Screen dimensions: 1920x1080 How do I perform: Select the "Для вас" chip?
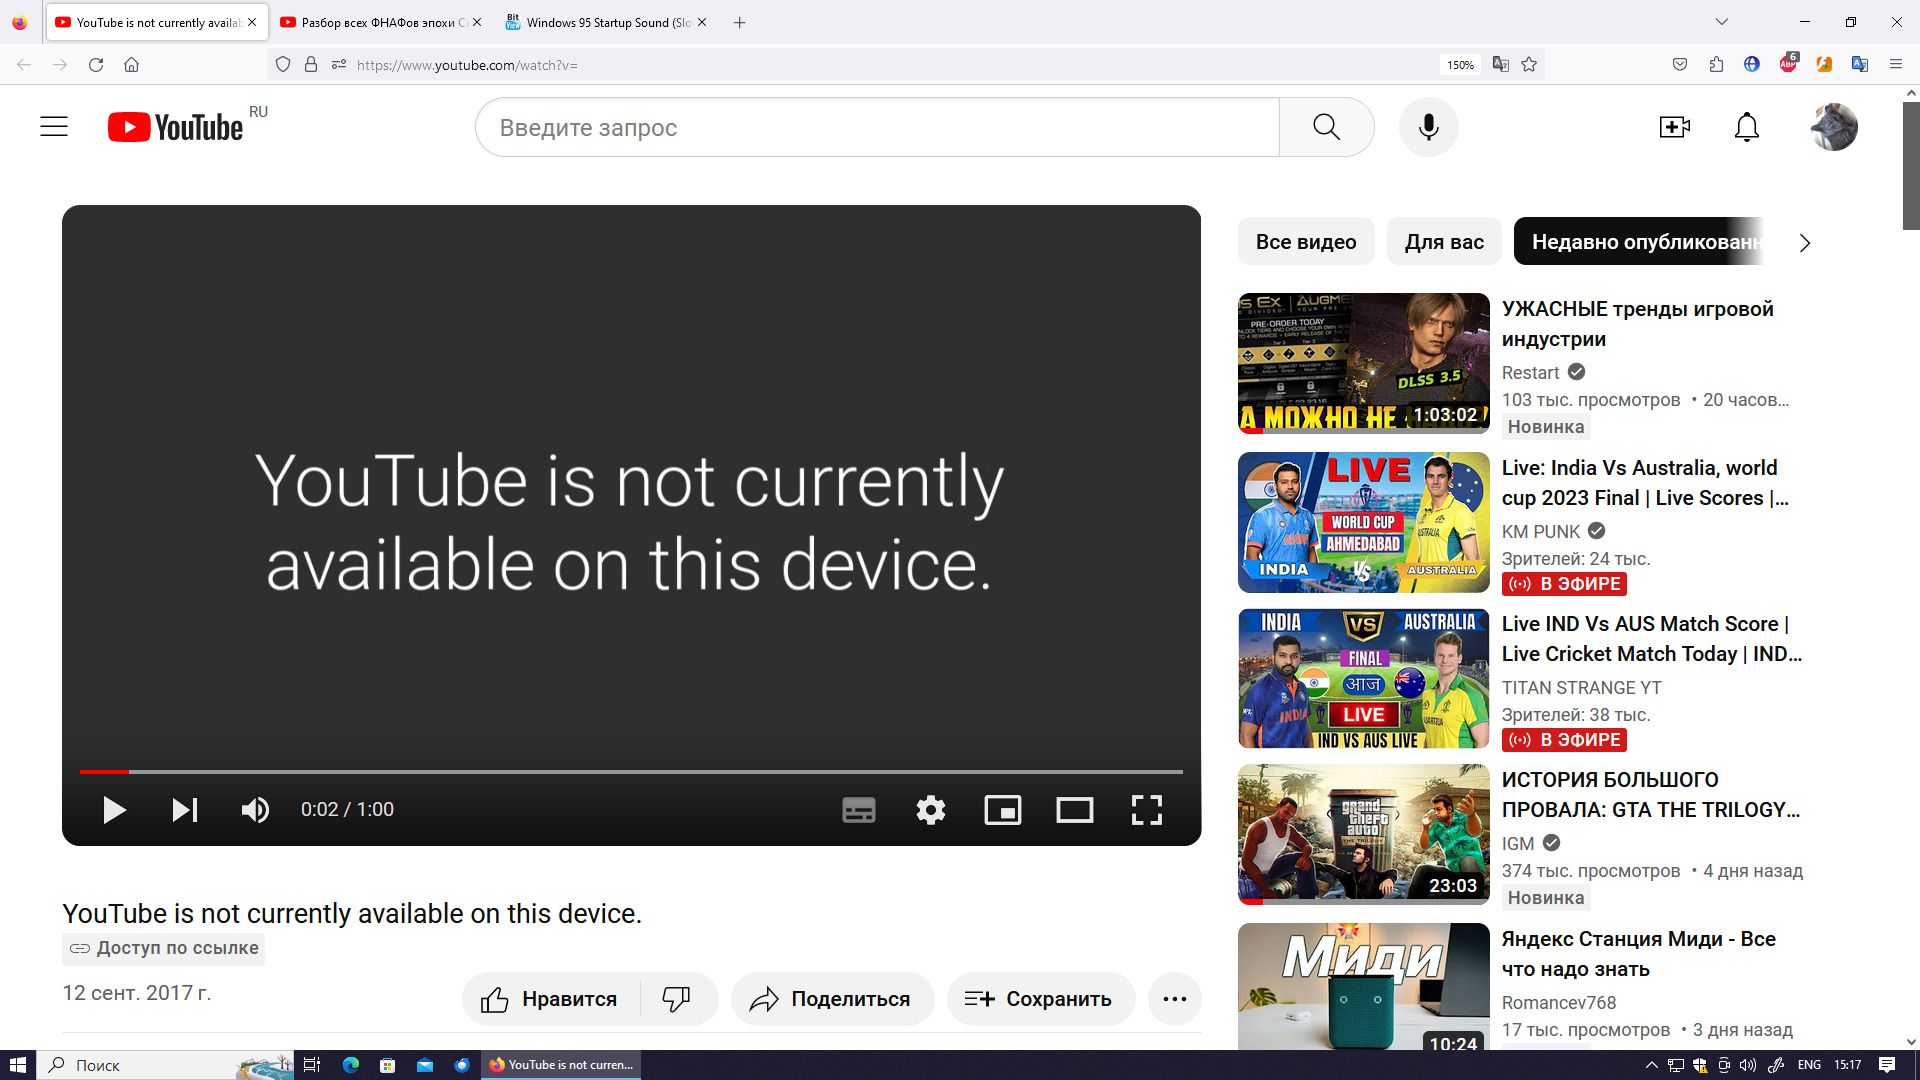(1443, 242)
